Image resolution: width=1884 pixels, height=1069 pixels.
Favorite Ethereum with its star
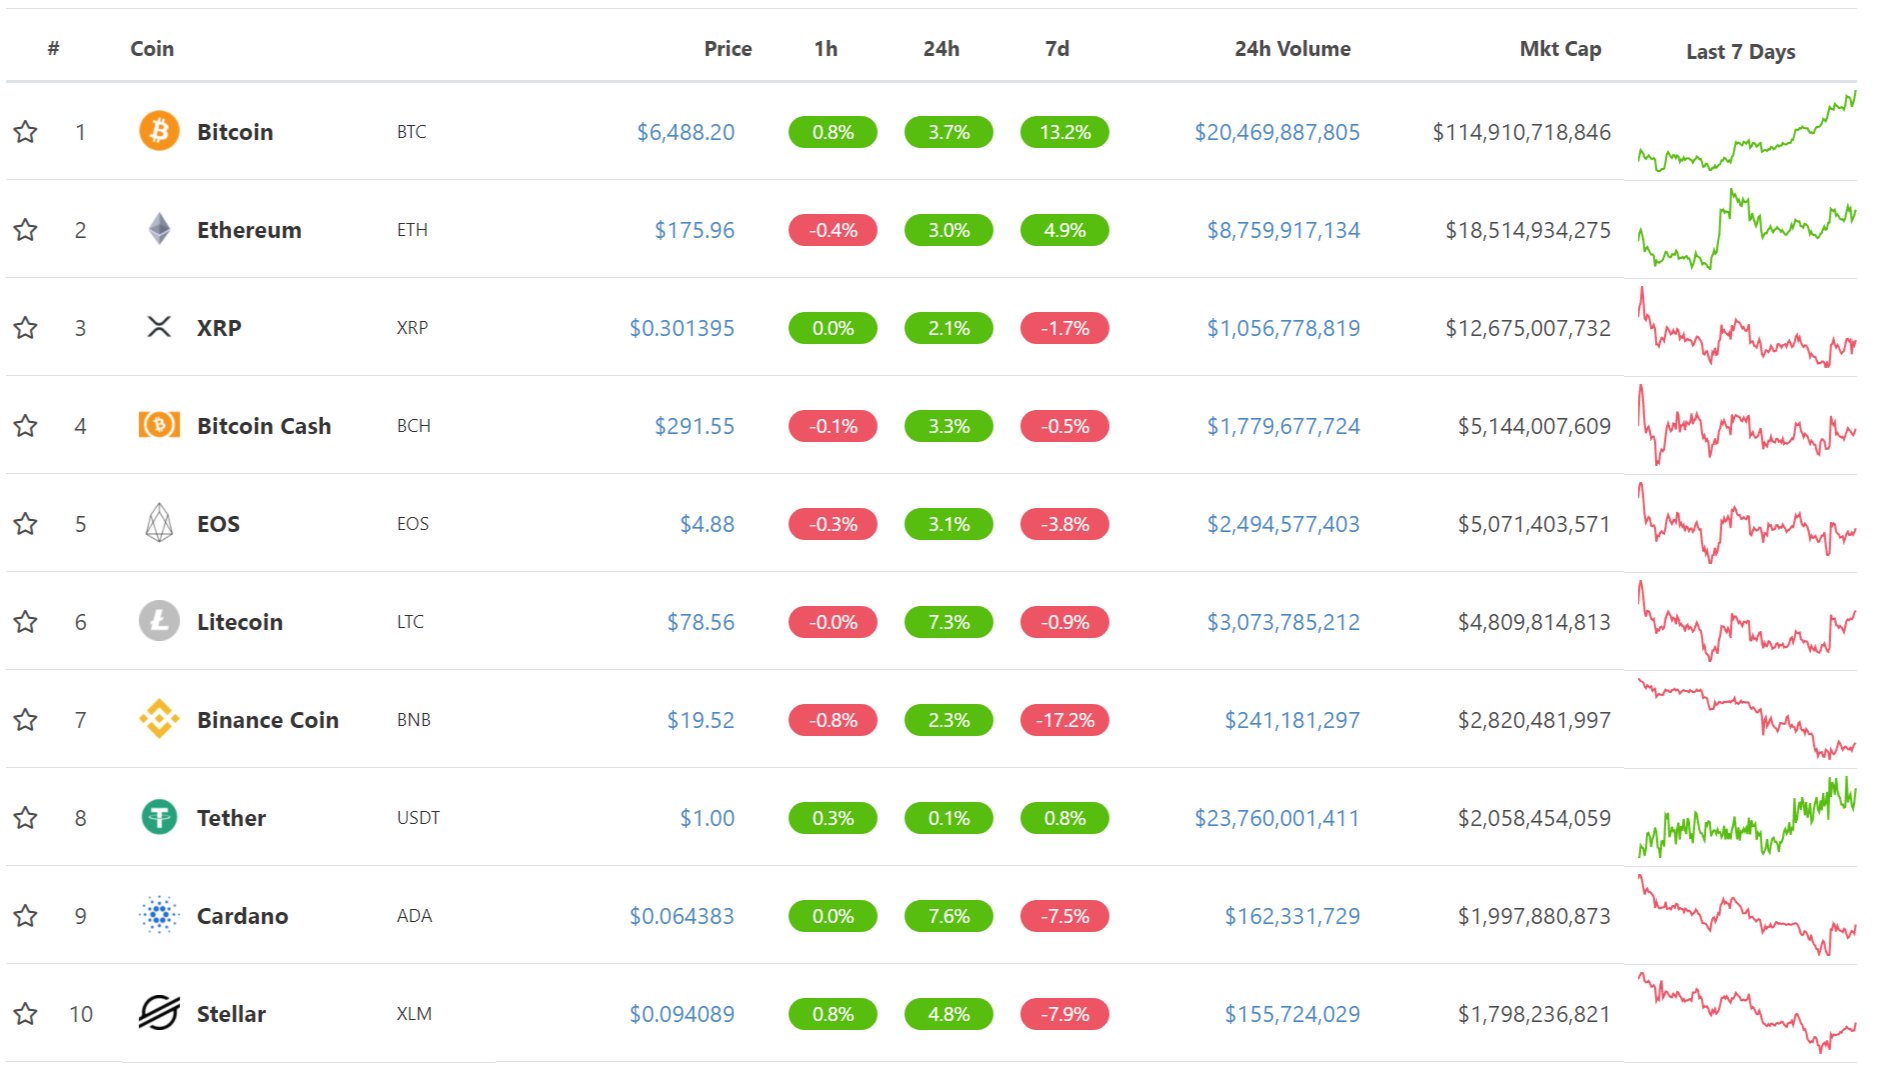tap(26, 229)
